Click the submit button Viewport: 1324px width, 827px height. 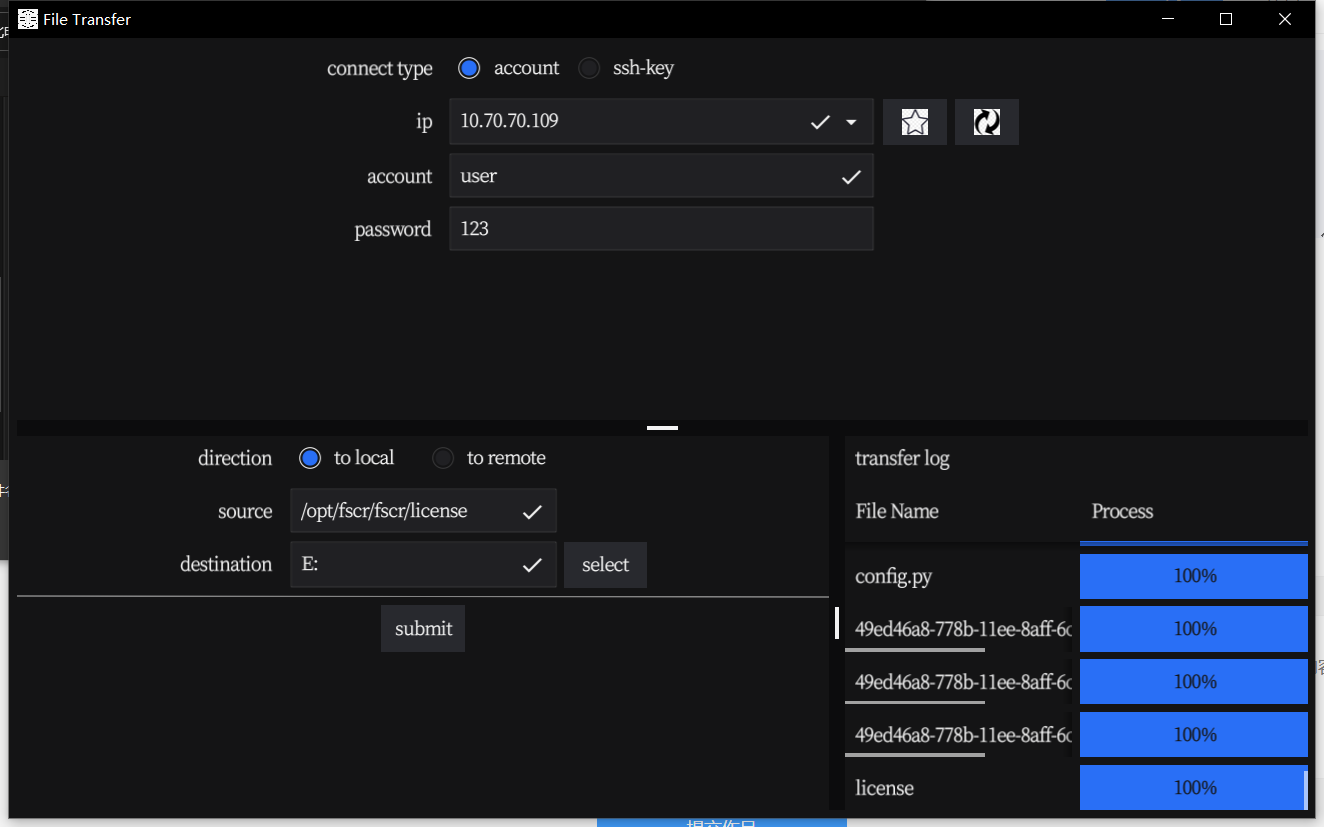pyautogui.click(x=423, y=629)
